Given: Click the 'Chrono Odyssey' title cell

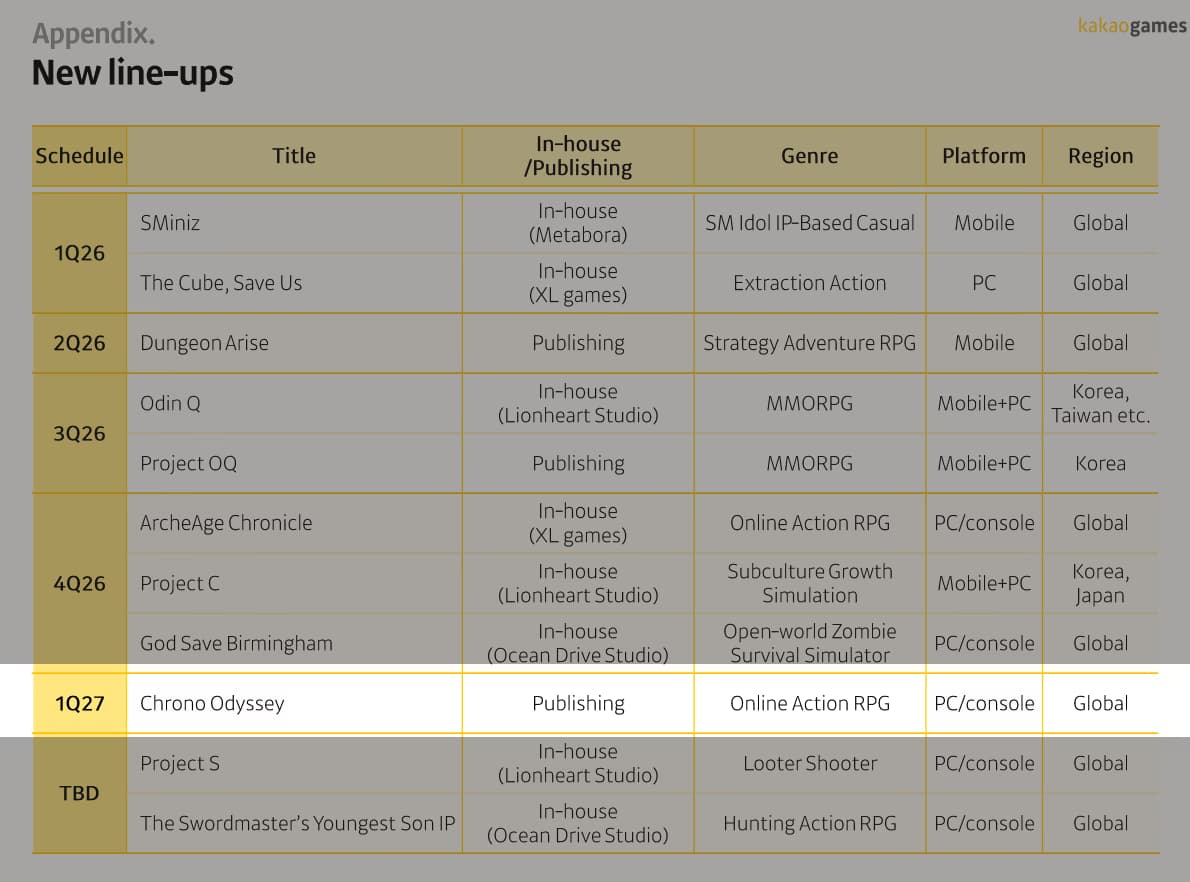Looking at the screenshot, I should click(x=294, y=704).
